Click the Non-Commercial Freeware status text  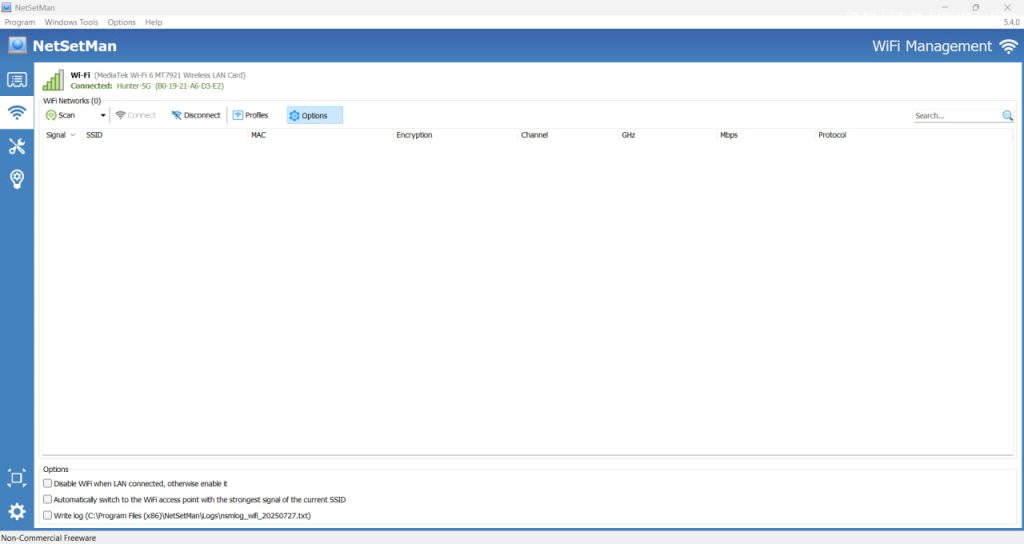[x=48, y=538]
